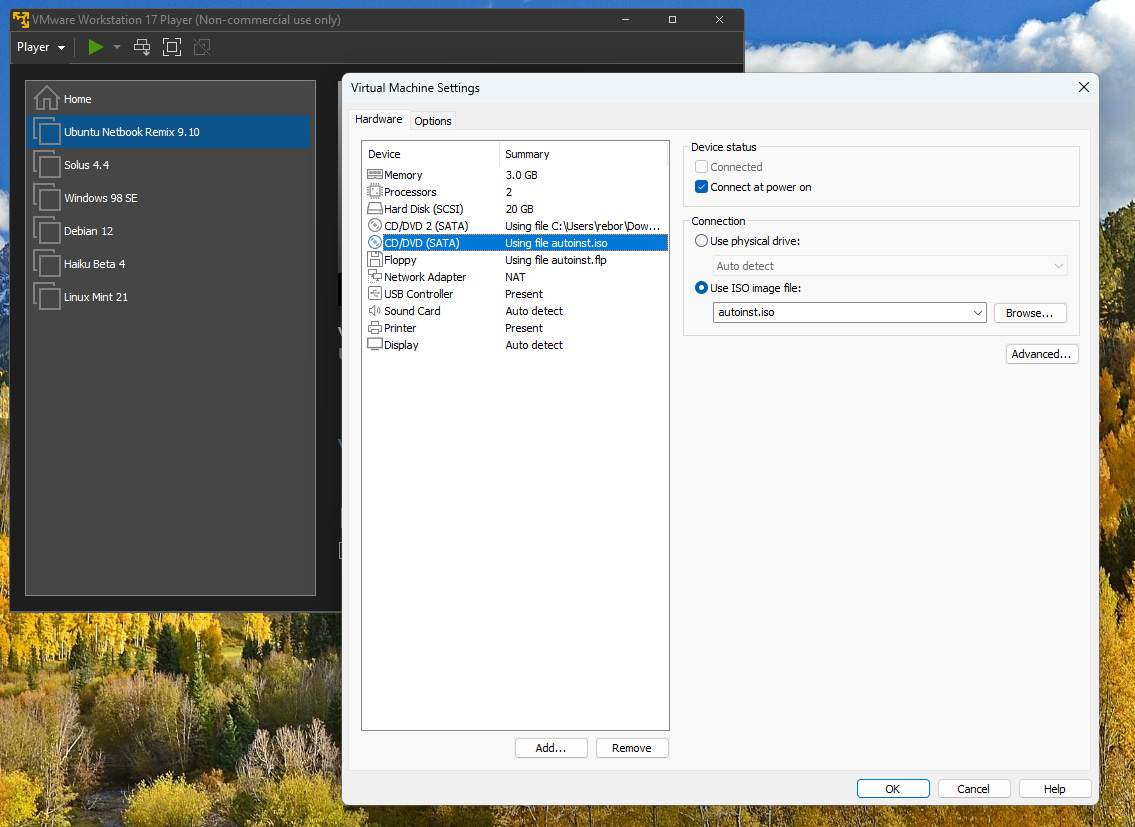Screen dimensions: 1135x827
Task: Click the green Play virtual machine icon
Action: tap(96, 47)
